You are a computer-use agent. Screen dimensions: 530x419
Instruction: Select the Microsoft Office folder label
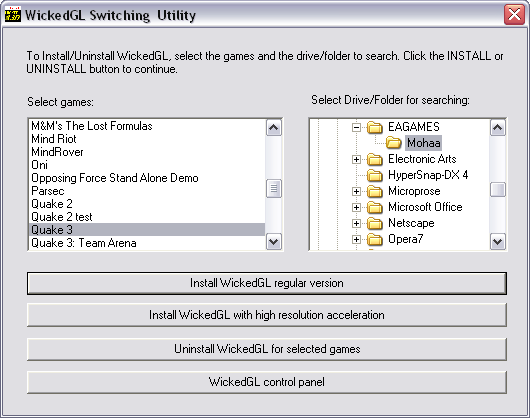(425, 207)
